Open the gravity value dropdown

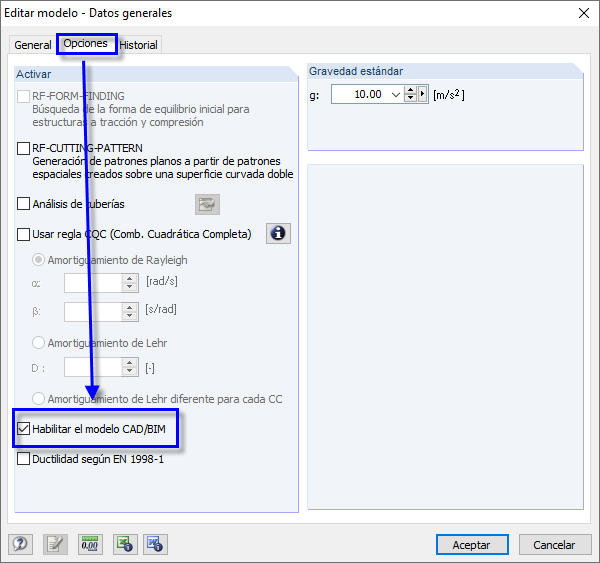pos(396,95)
